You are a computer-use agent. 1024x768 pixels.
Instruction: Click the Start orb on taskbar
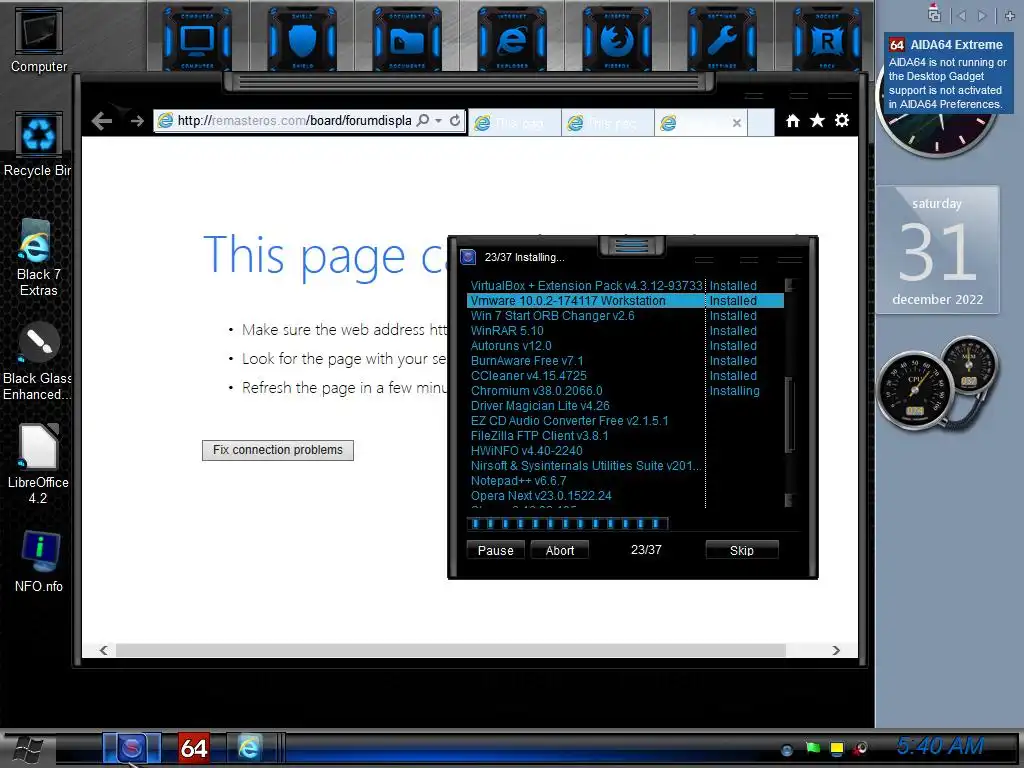(x=27, y=750)
